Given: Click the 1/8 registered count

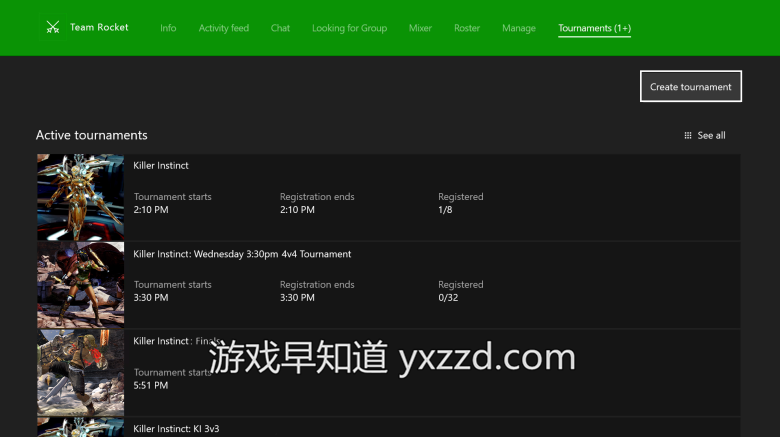Looking at the screenshot, I should (445, 210).
